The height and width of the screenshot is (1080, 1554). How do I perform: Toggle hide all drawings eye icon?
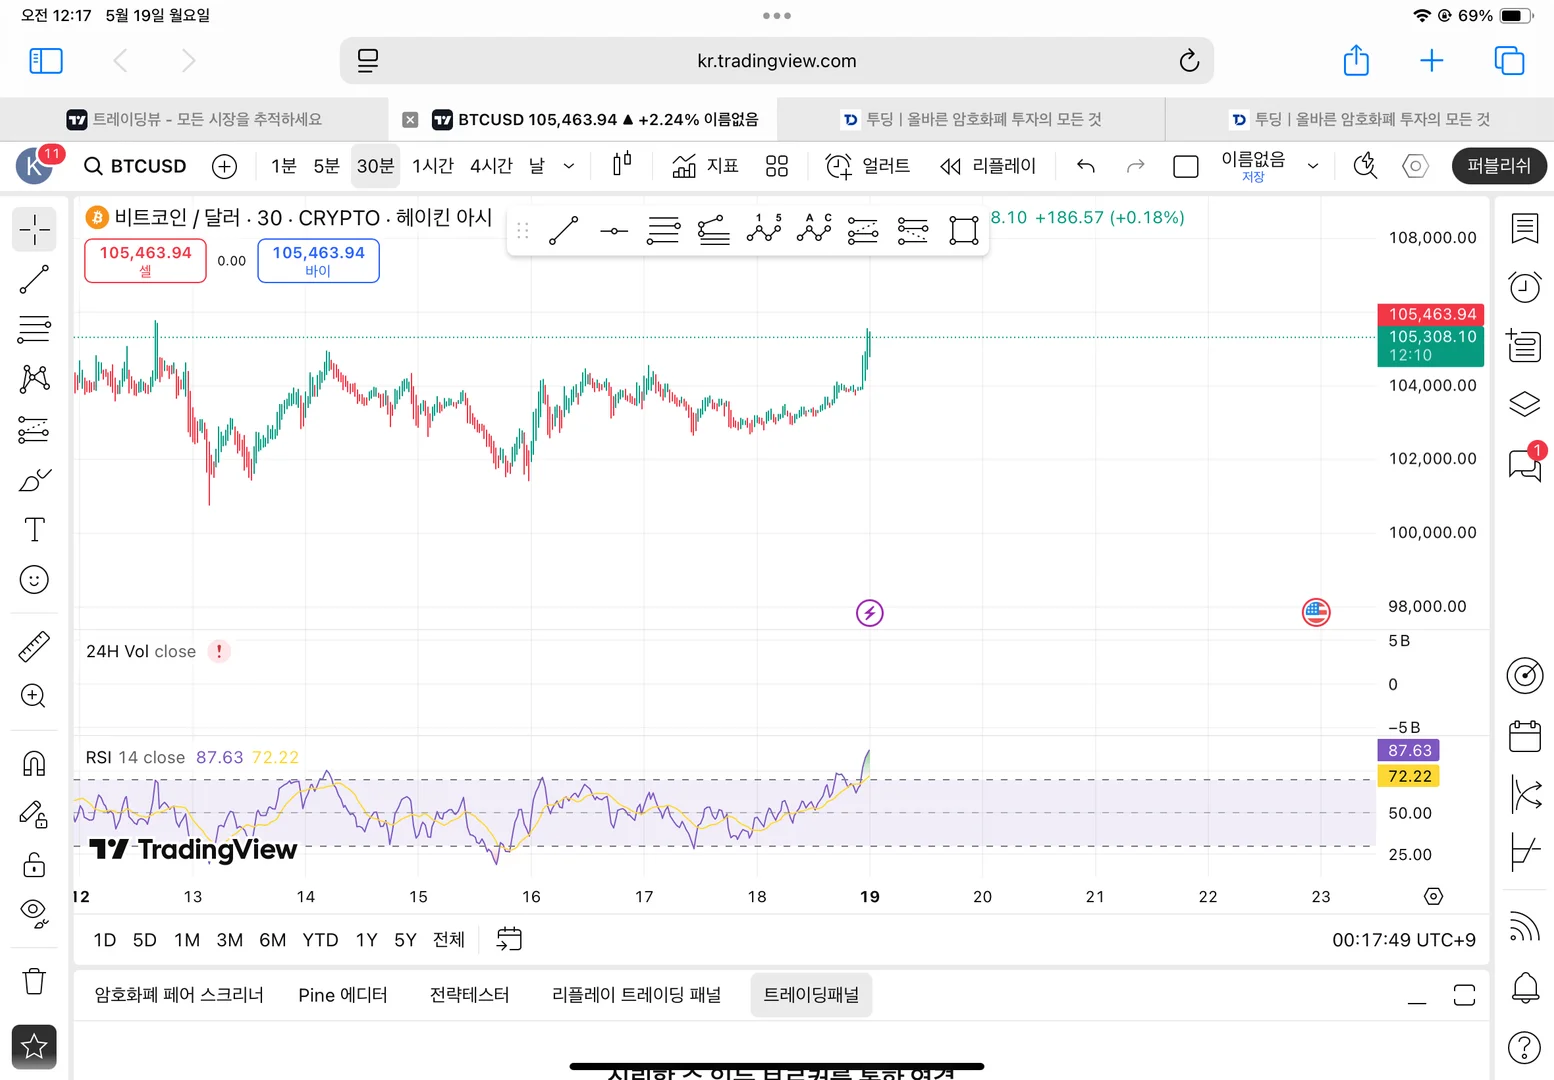click(x=34, y=913)
